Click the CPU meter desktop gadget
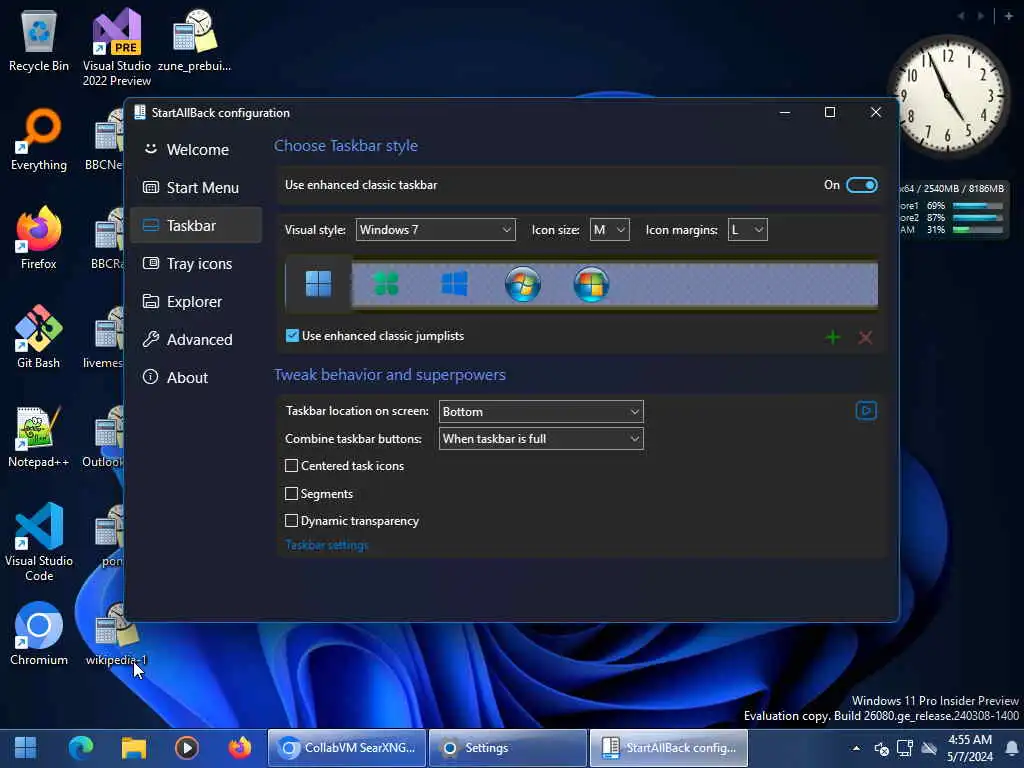This screenshot has height=768, width=1024. [953, 210]
